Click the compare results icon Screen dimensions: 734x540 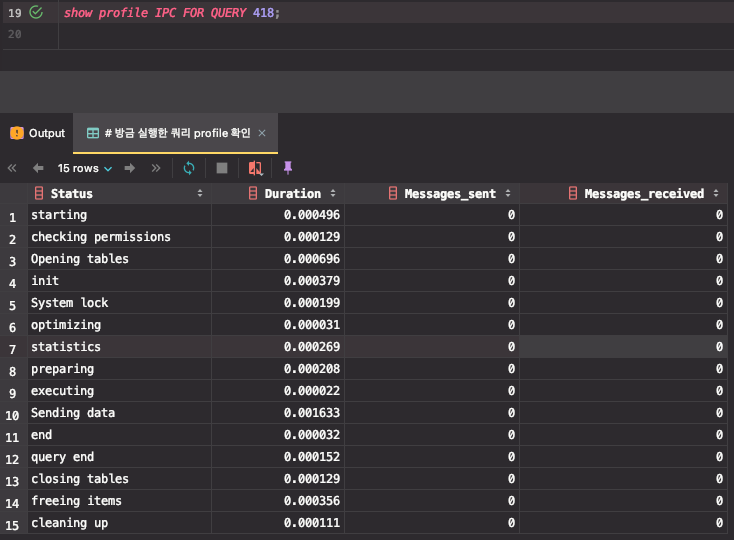coord(256,168)
